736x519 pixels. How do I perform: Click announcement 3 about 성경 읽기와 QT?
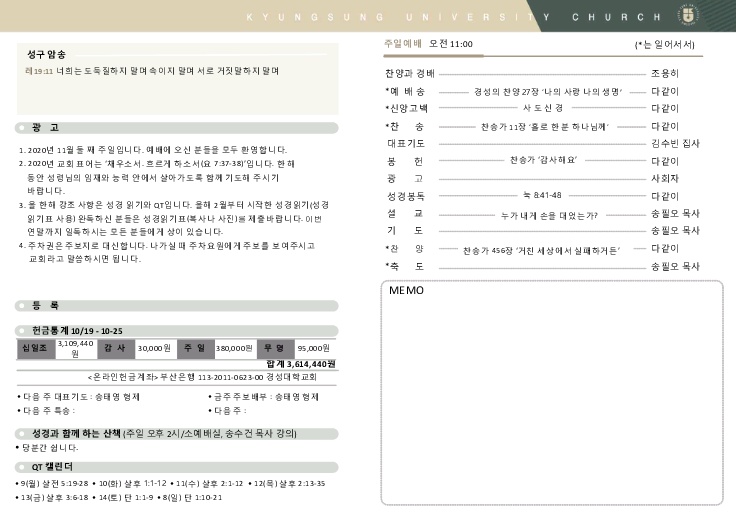(174, 218)
